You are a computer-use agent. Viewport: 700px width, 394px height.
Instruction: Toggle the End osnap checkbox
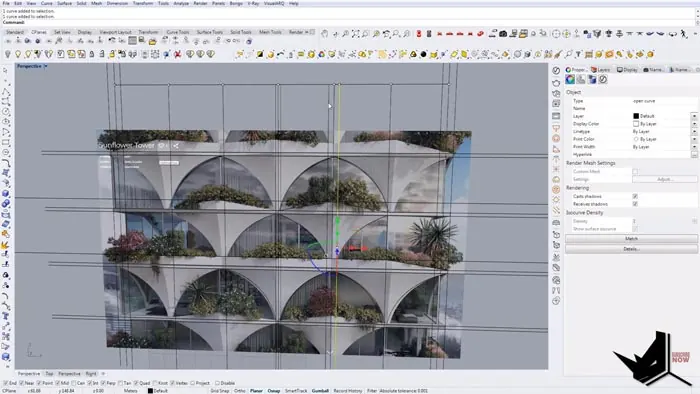5,383
